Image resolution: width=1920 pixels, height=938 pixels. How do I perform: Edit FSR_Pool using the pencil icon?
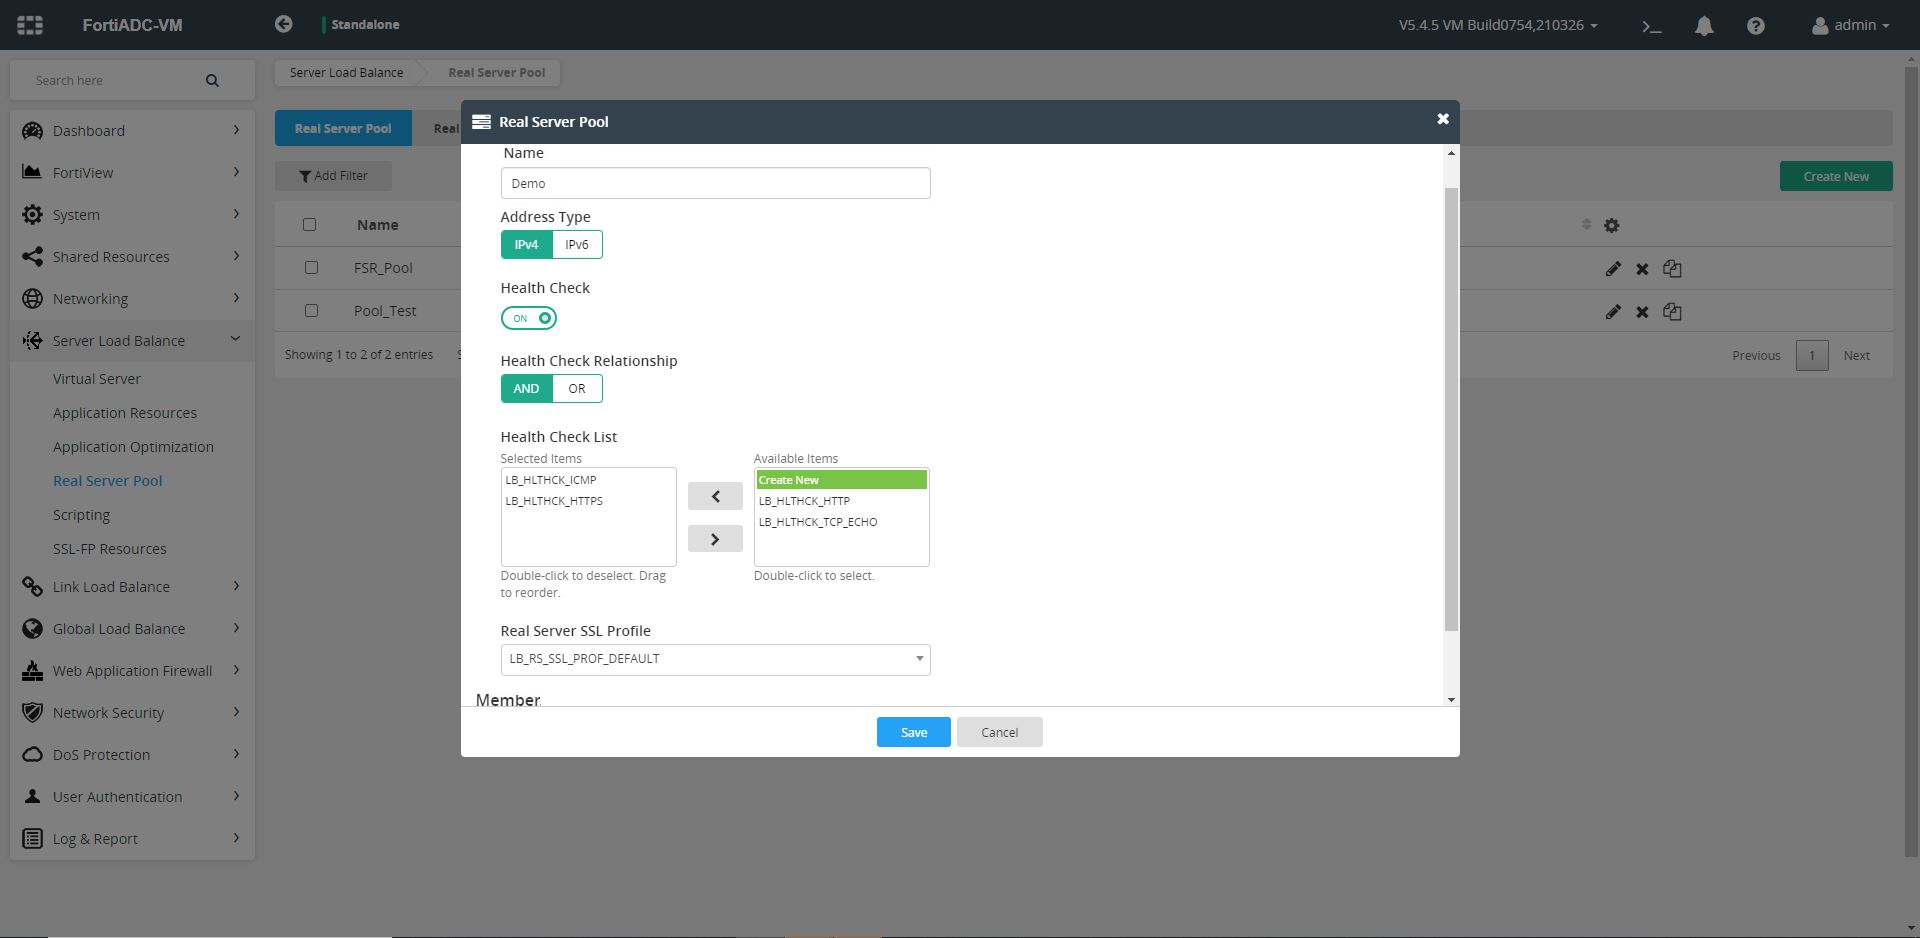click(x=1612, y=268)
